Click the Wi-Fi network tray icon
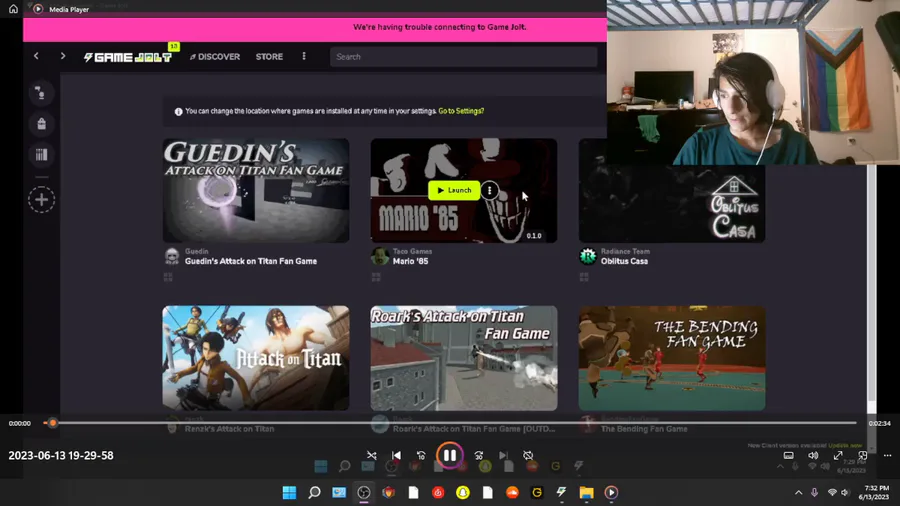 point(832,492)
